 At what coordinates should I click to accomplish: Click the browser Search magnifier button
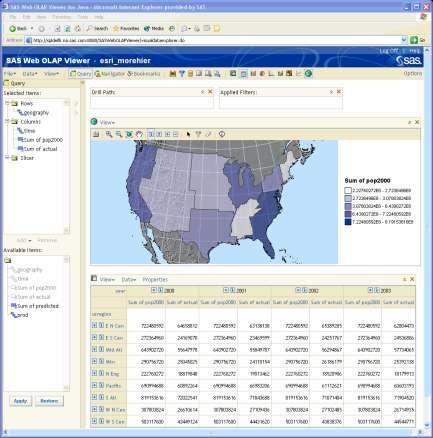(97, 29)
